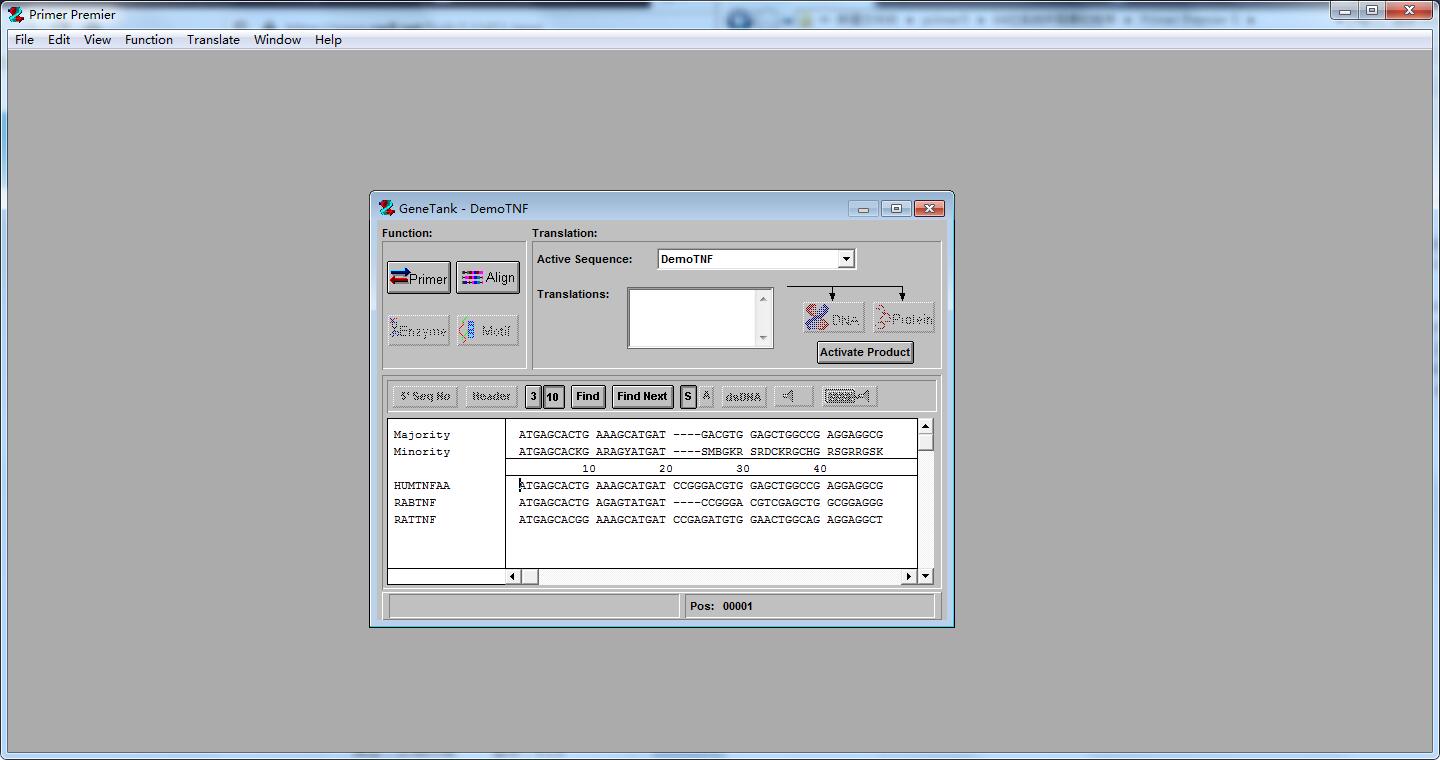Toggle the S sense strand button
Viewport: 1440px width, 760px height.
click(x=687, y=397)
